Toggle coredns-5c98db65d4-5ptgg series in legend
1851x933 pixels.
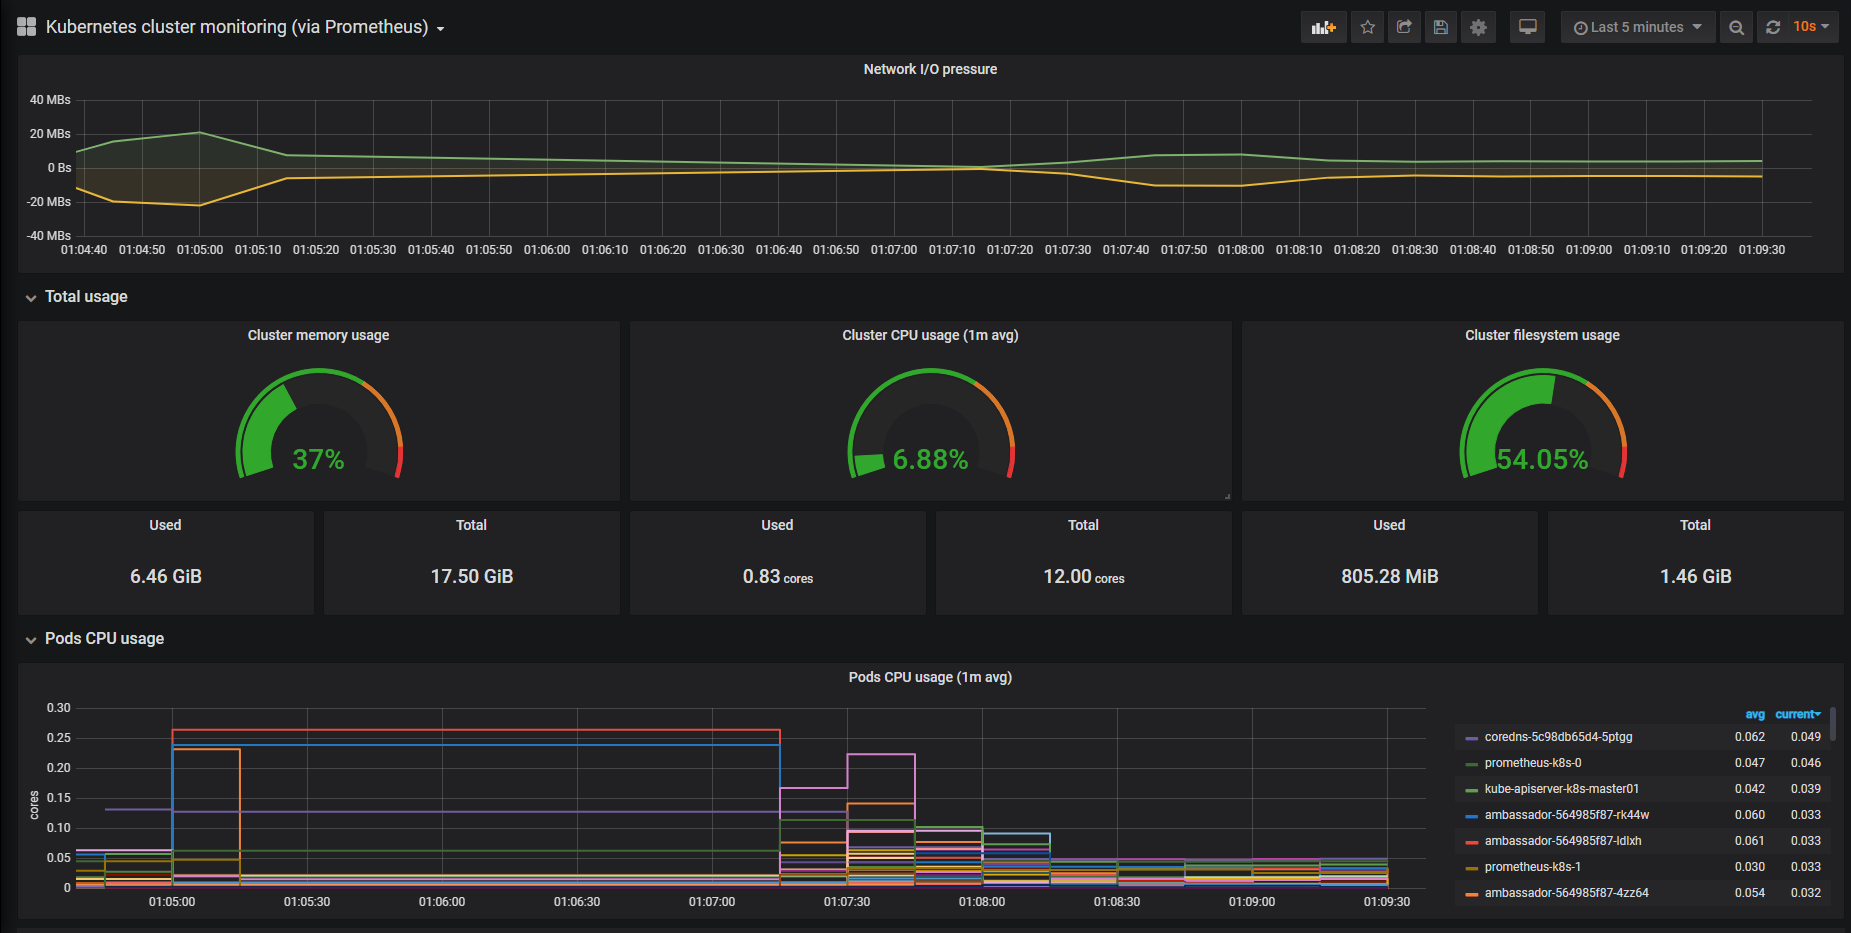(x=1558, y=737)
